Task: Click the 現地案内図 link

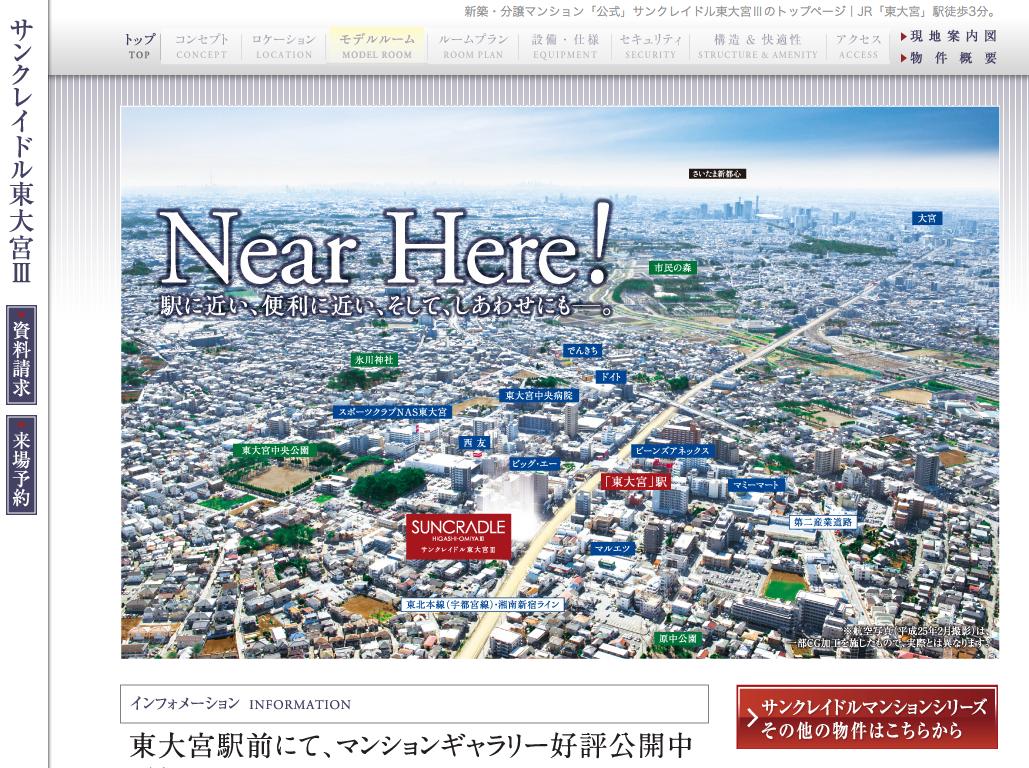Action: coord(948,37)
